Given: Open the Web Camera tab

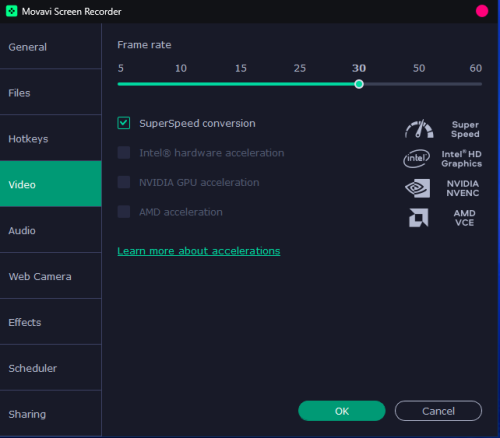Looking at the screenshot, I should 51,276.
